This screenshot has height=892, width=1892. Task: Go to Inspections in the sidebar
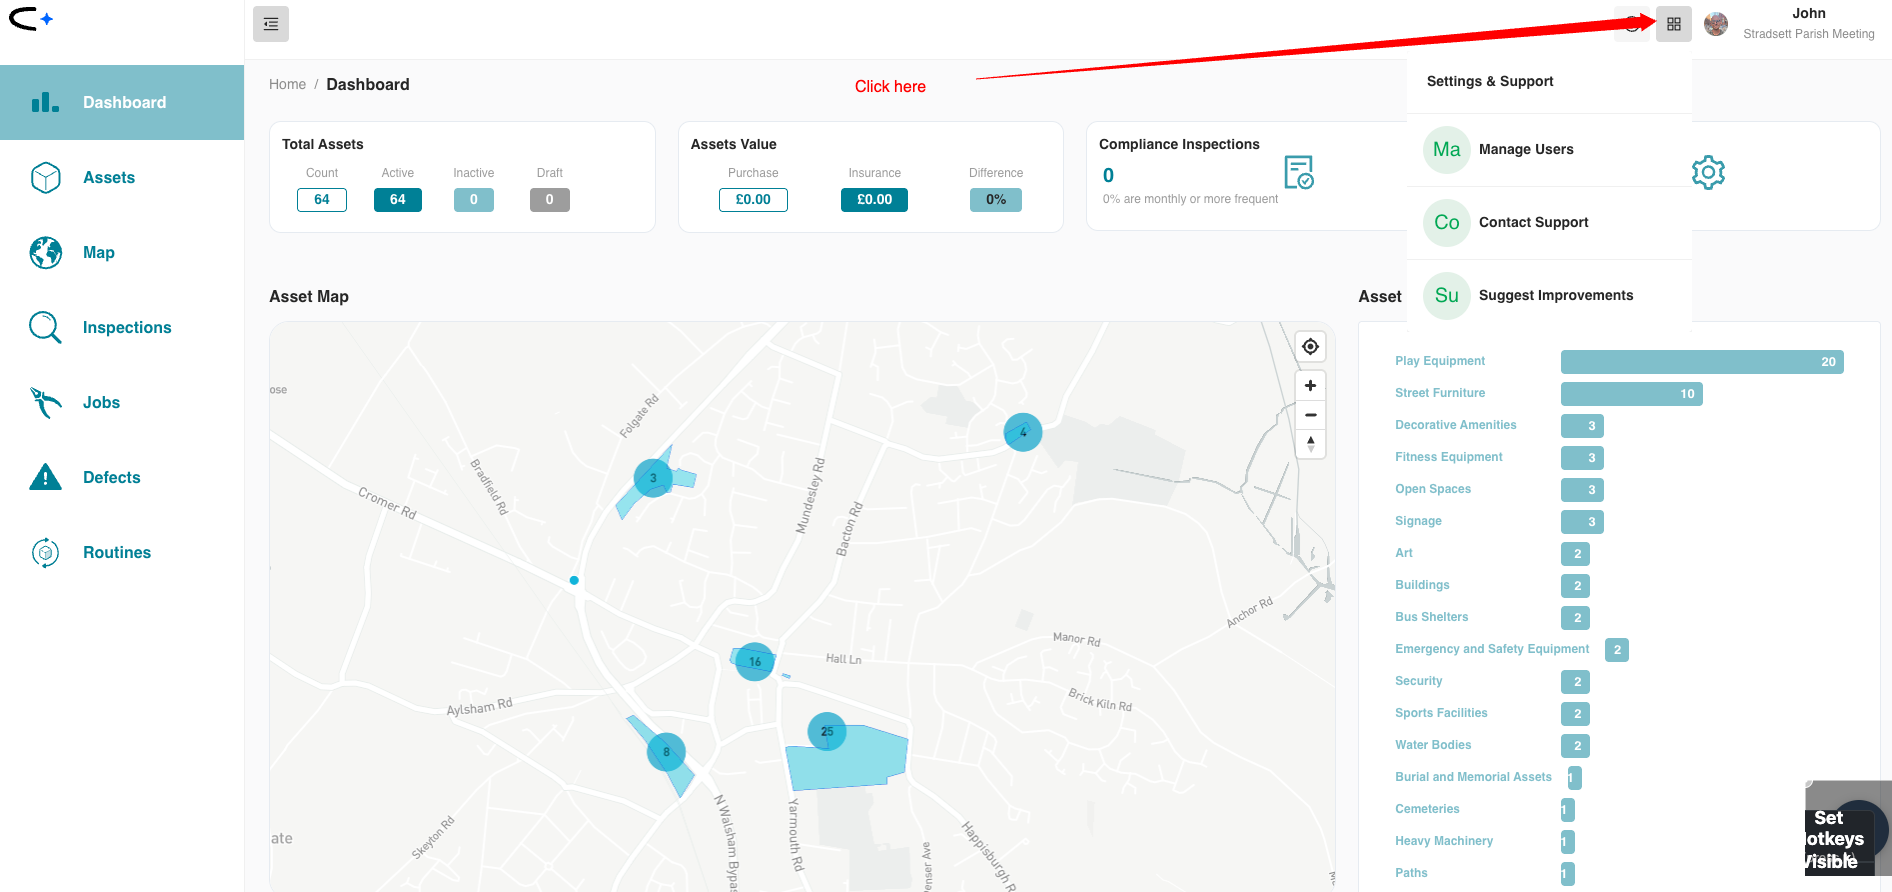click(x=127, y=328)
